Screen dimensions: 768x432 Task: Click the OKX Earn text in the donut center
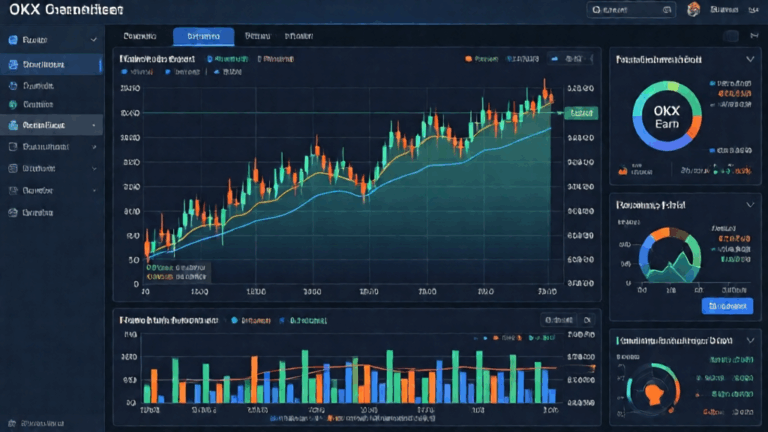point(667,118)
